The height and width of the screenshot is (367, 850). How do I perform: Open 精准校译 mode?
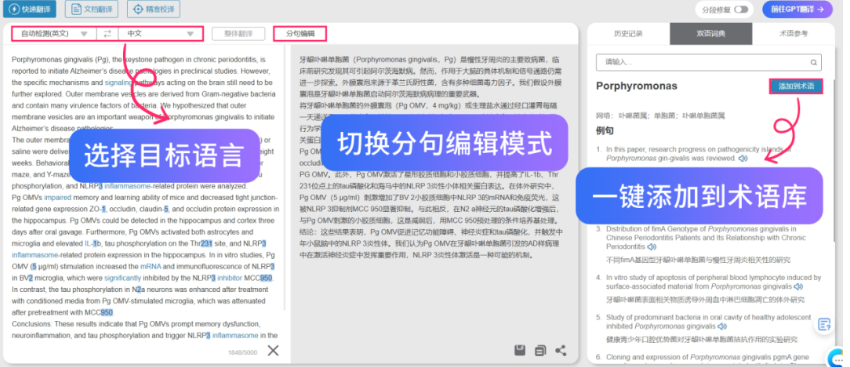pyautogui.click(x=153, y=9)
